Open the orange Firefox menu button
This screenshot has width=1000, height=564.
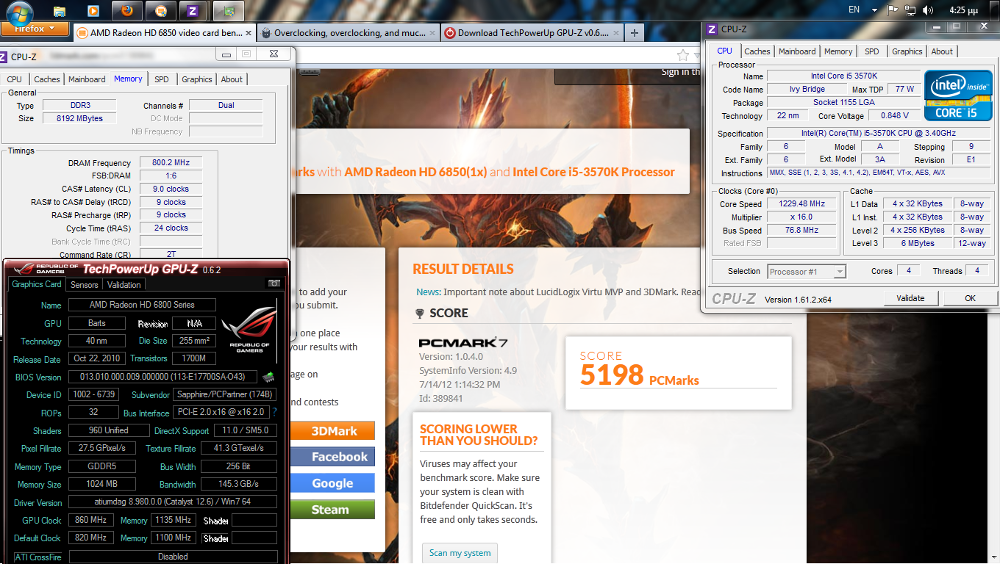pyautogui.click(x=35, y=29)
